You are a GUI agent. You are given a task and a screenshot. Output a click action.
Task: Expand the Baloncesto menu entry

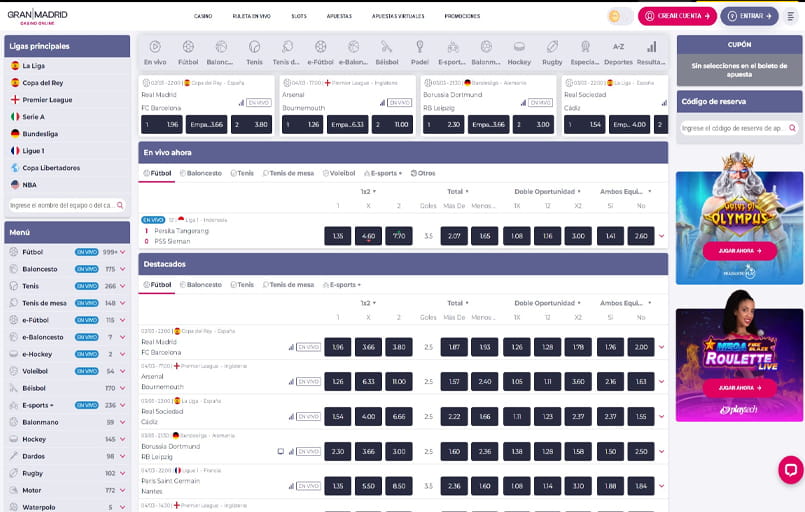[x=123, y=269]
